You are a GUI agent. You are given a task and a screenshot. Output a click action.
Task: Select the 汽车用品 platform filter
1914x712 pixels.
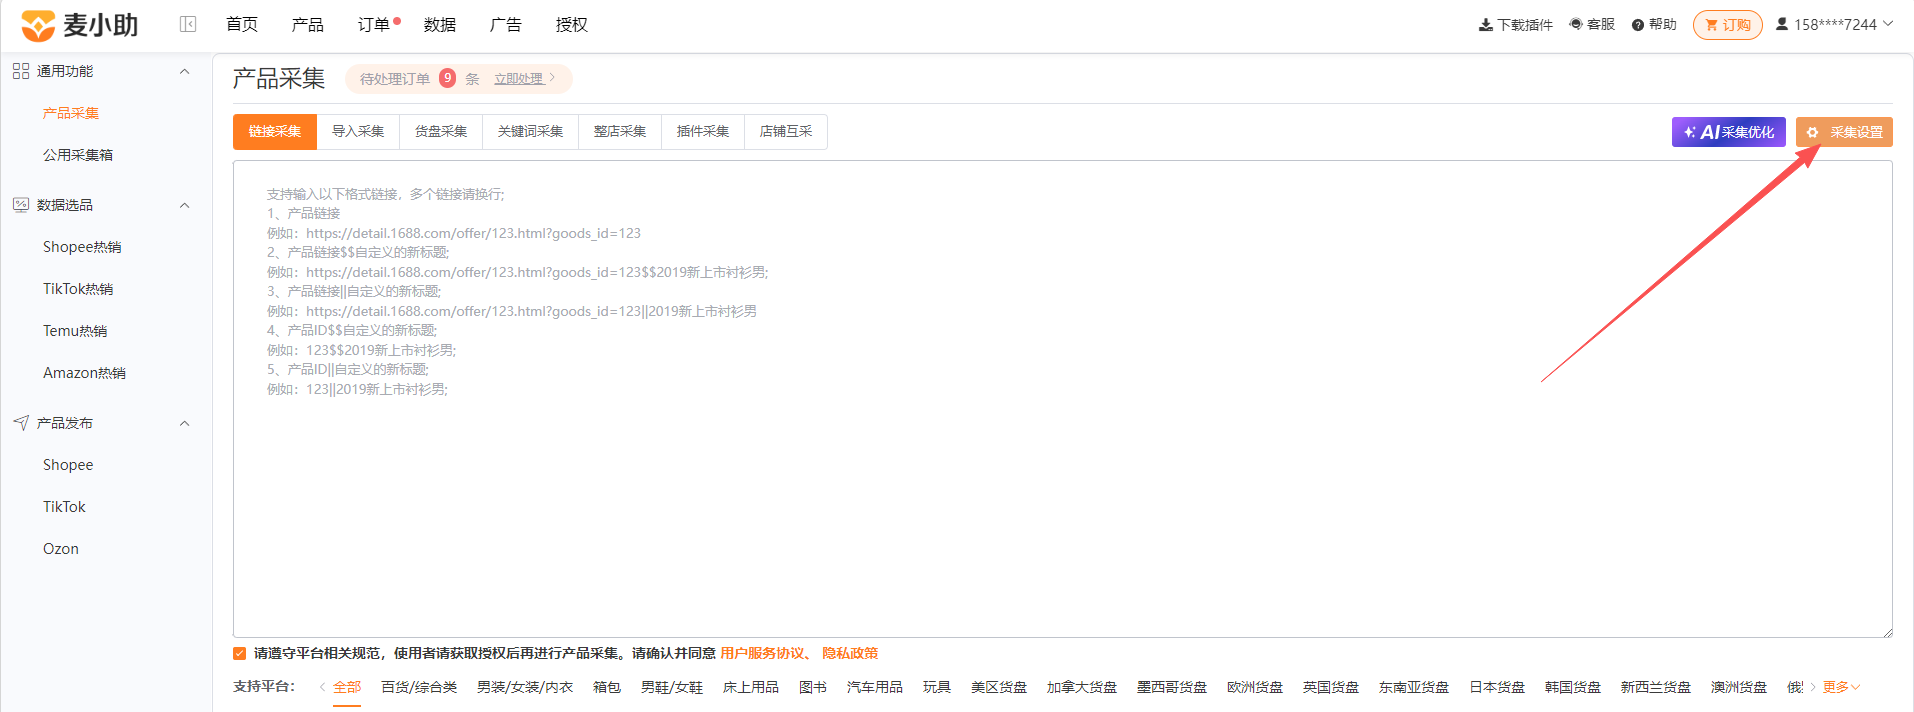point(875,687)
